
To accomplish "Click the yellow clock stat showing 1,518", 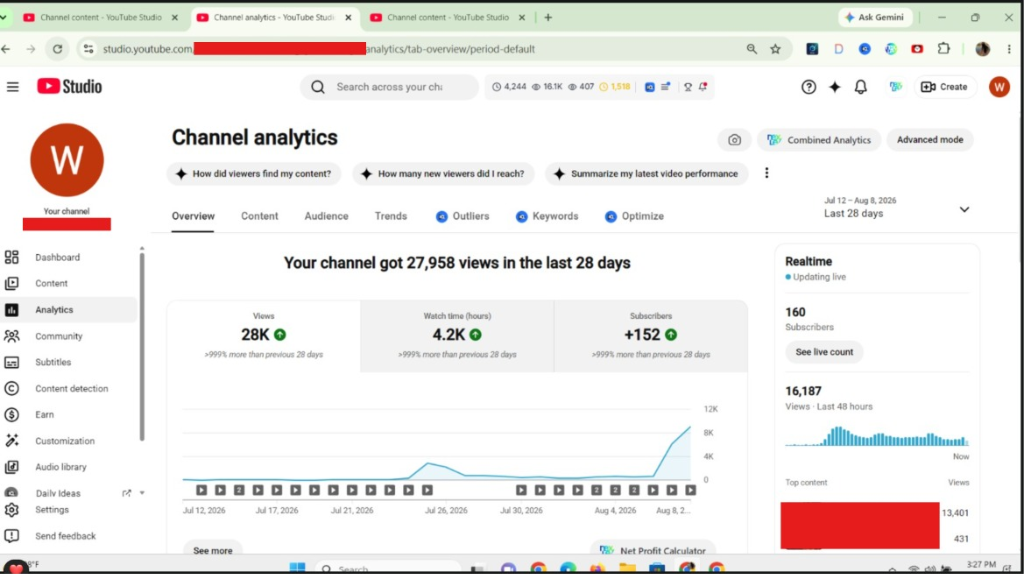I will [x=615, y=87].
